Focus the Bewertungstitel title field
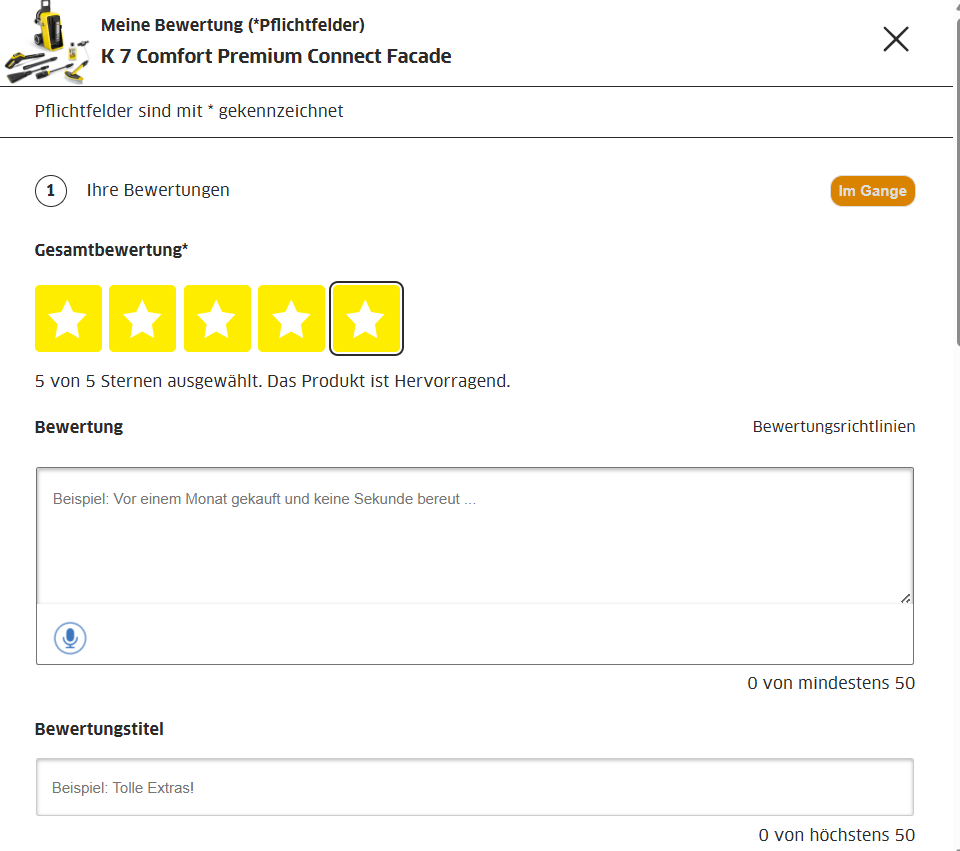 click(x=475, y=787)
